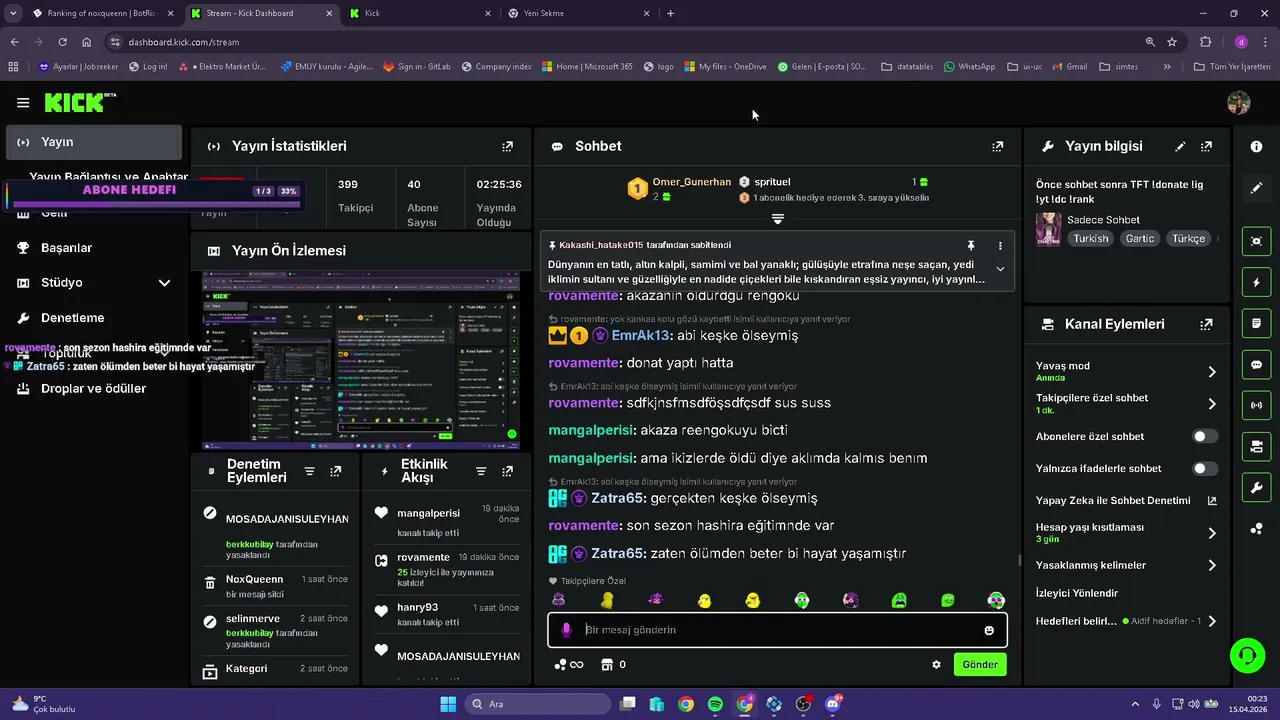Open Hesap yaşı kısıtlaması chevron
Screen dimensions: 1280x720
(x=1211, y=533)
